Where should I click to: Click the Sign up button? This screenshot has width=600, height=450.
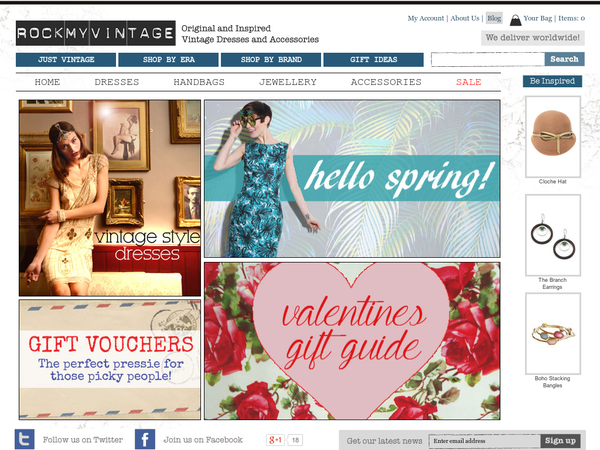coord(560,441)
